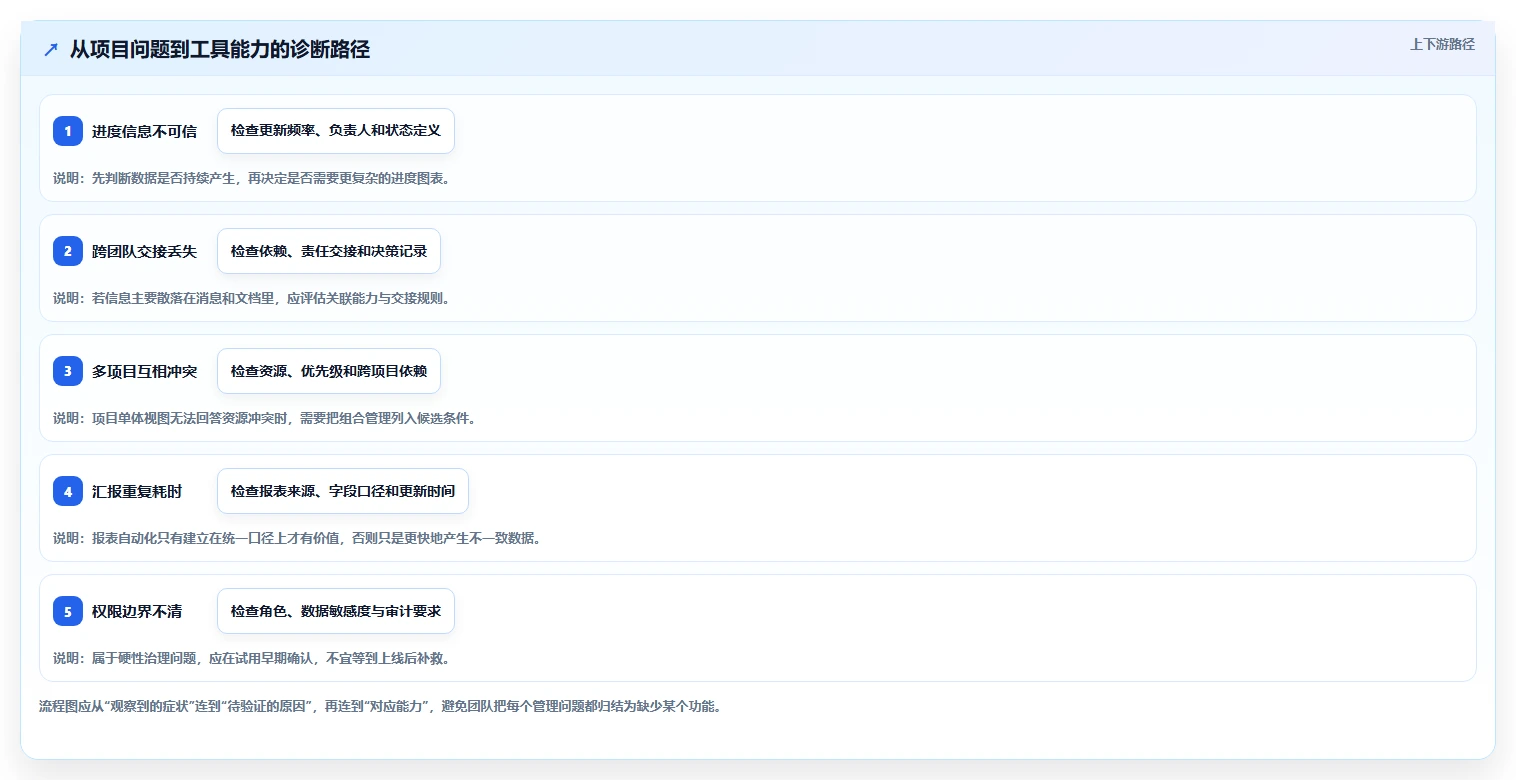Click the heading 从项目问题到工具能力的诊断路径
Viewport: 1516px width, 780px height.
click(220, 50)
